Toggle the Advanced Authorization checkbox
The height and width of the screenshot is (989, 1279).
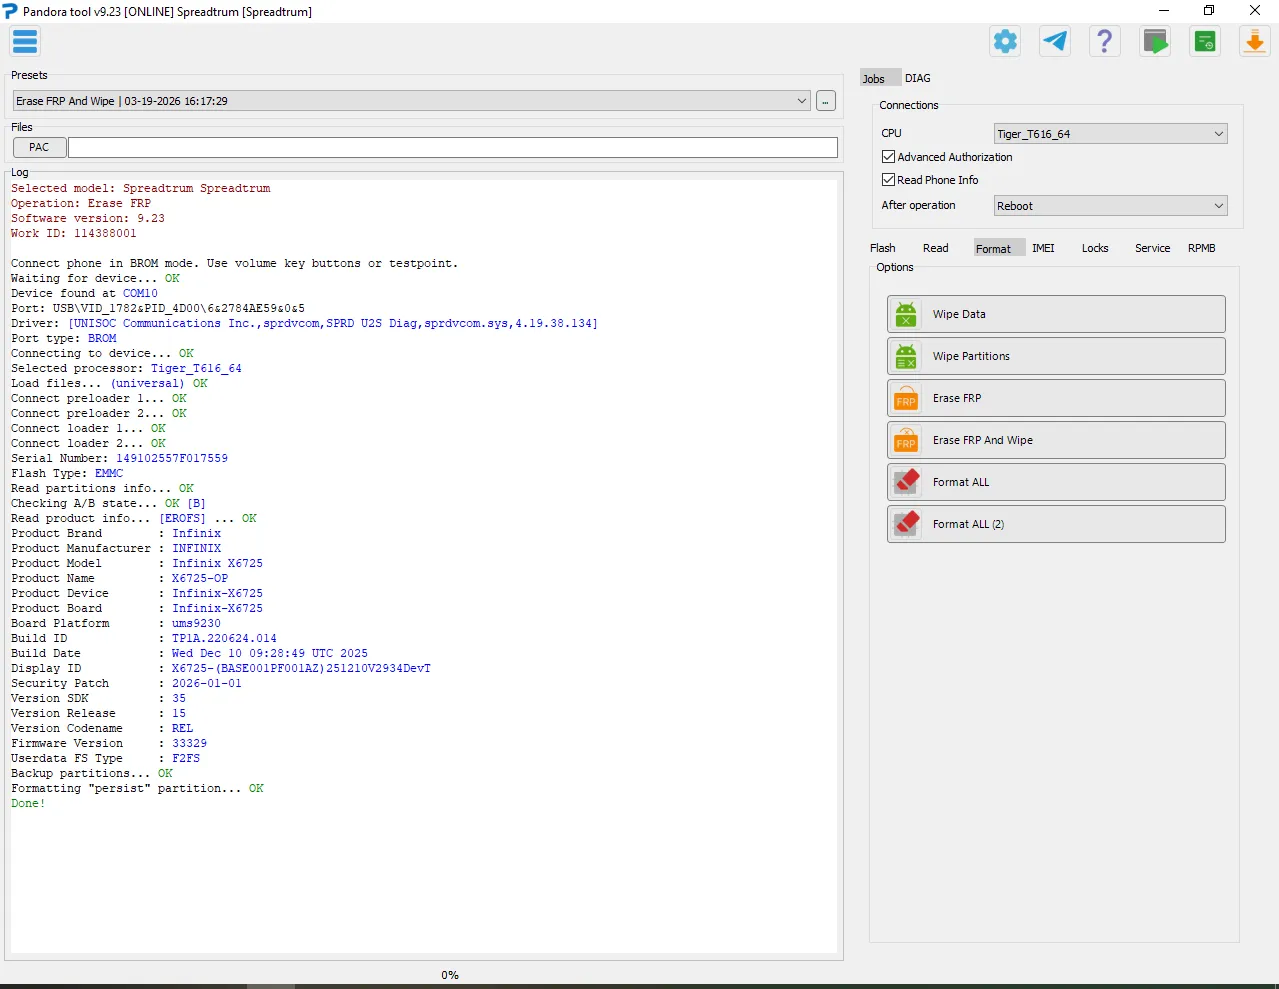point(888,157)
